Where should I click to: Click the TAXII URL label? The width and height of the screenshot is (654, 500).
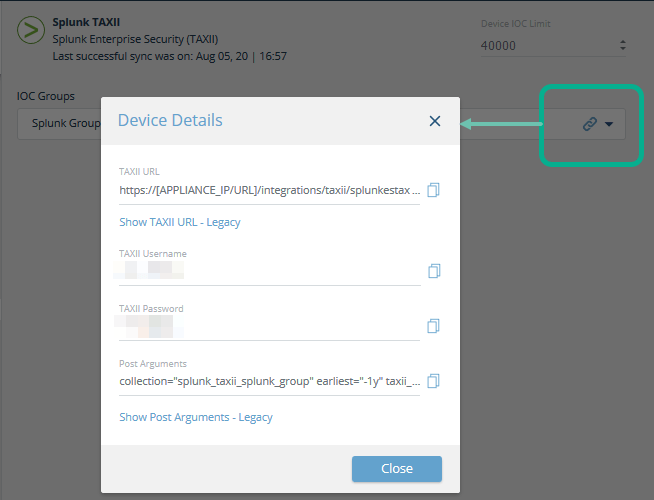click(x=139, y=172)
